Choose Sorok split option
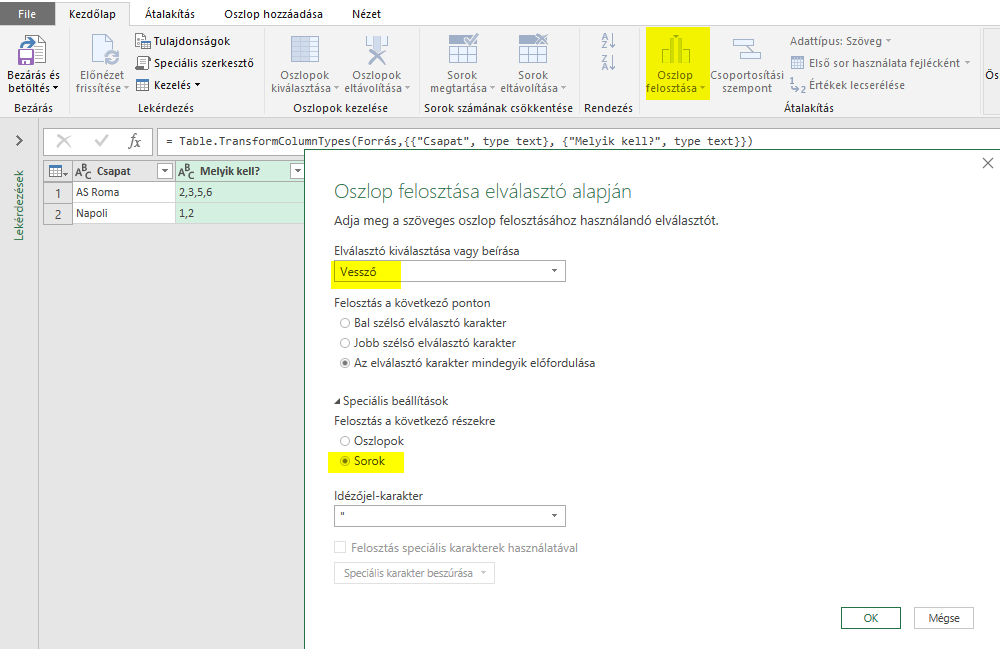This screenshot has width=1000, height=649. [x=345, y=461]
